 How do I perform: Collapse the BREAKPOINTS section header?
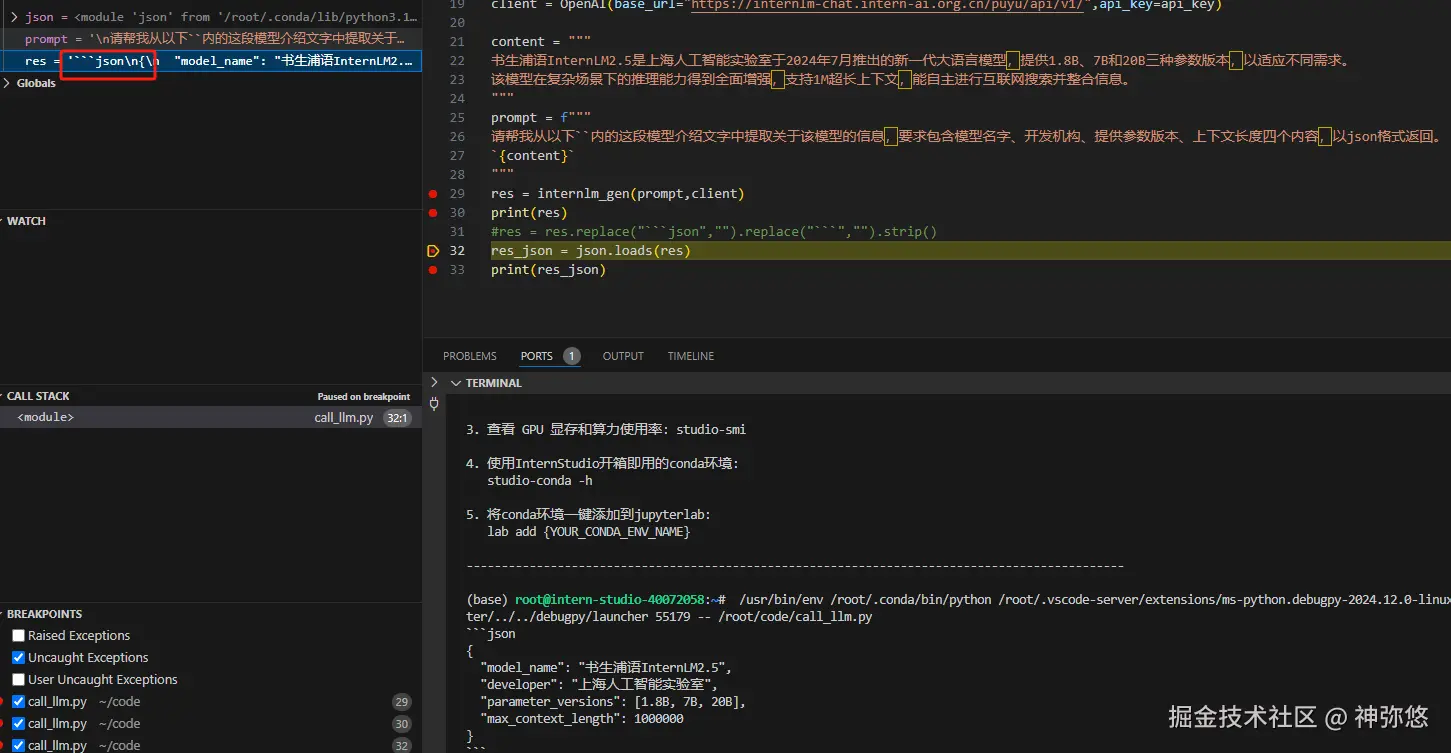coord(44,614)
